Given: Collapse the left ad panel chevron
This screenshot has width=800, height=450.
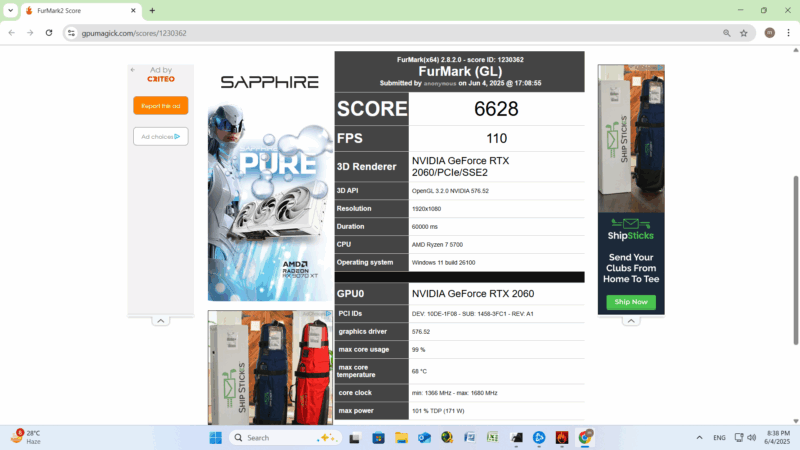Looking at the screenshot, I should 161,321.
